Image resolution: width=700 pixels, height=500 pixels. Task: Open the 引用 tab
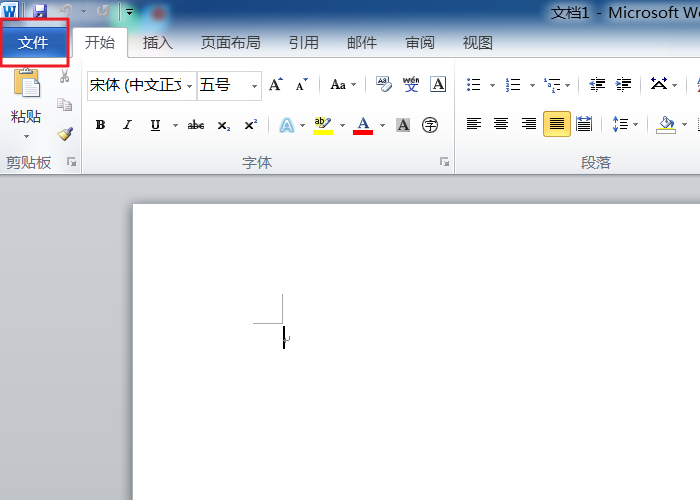pyautogui.click(x=304, y=43)
